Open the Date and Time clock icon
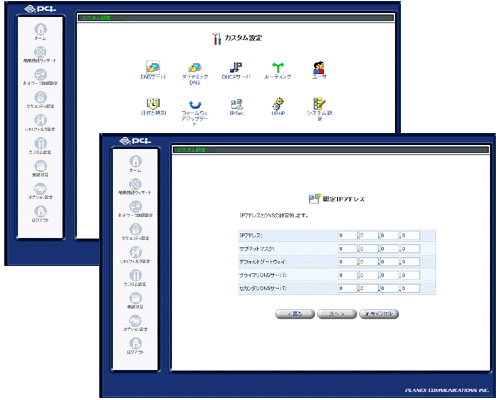 153,104
